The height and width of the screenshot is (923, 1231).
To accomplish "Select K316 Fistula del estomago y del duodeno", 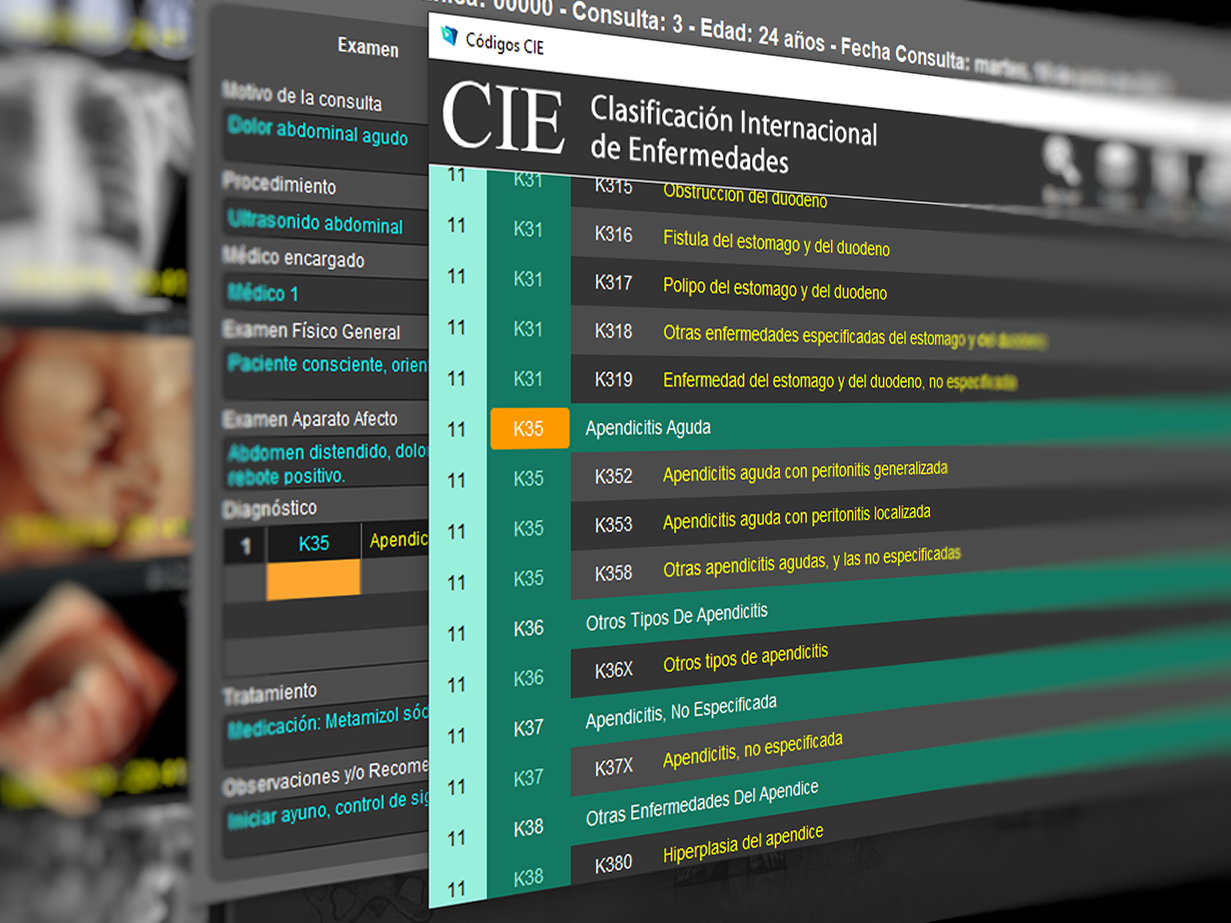I will tap(775, 242).
